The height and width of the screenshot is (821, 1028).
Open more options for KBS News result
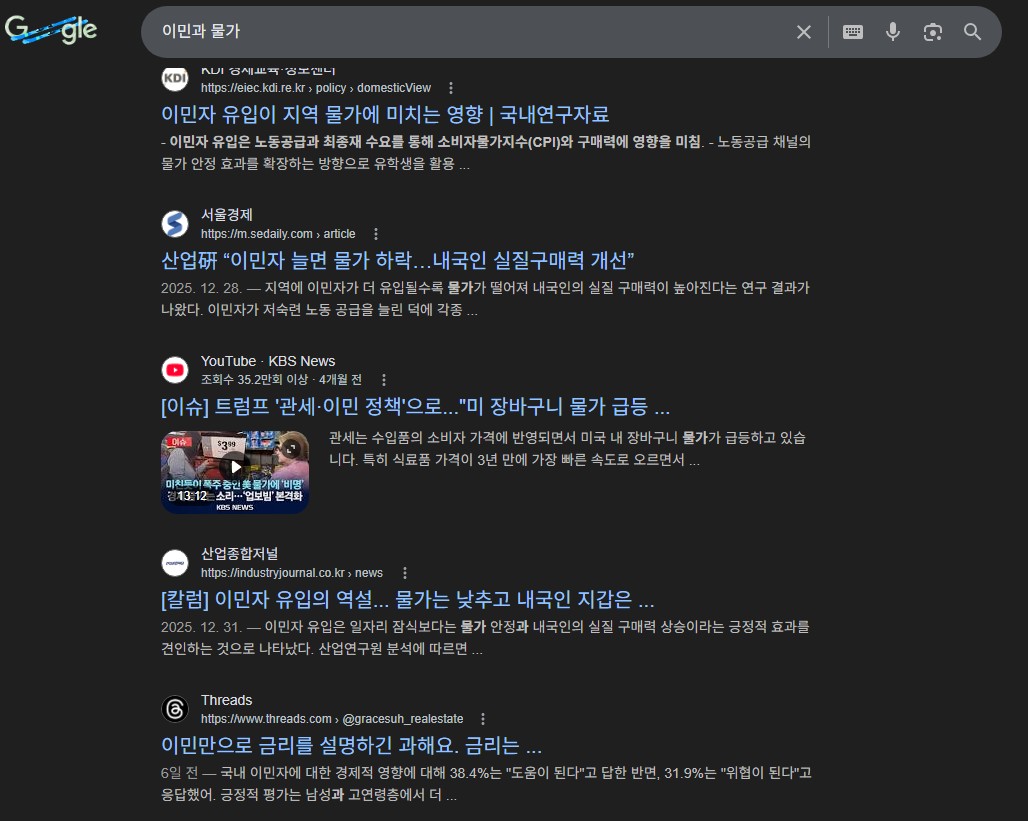383,380
